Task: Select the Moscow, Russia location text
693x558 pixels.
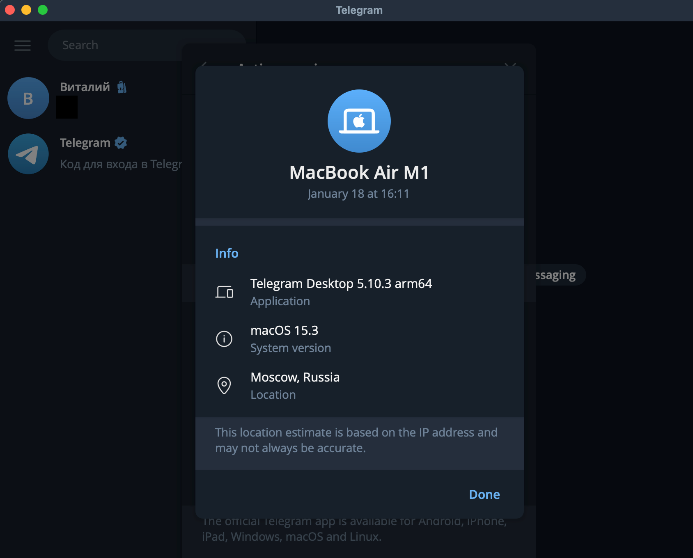Action: pyautogui.click(x=295, y=377)
